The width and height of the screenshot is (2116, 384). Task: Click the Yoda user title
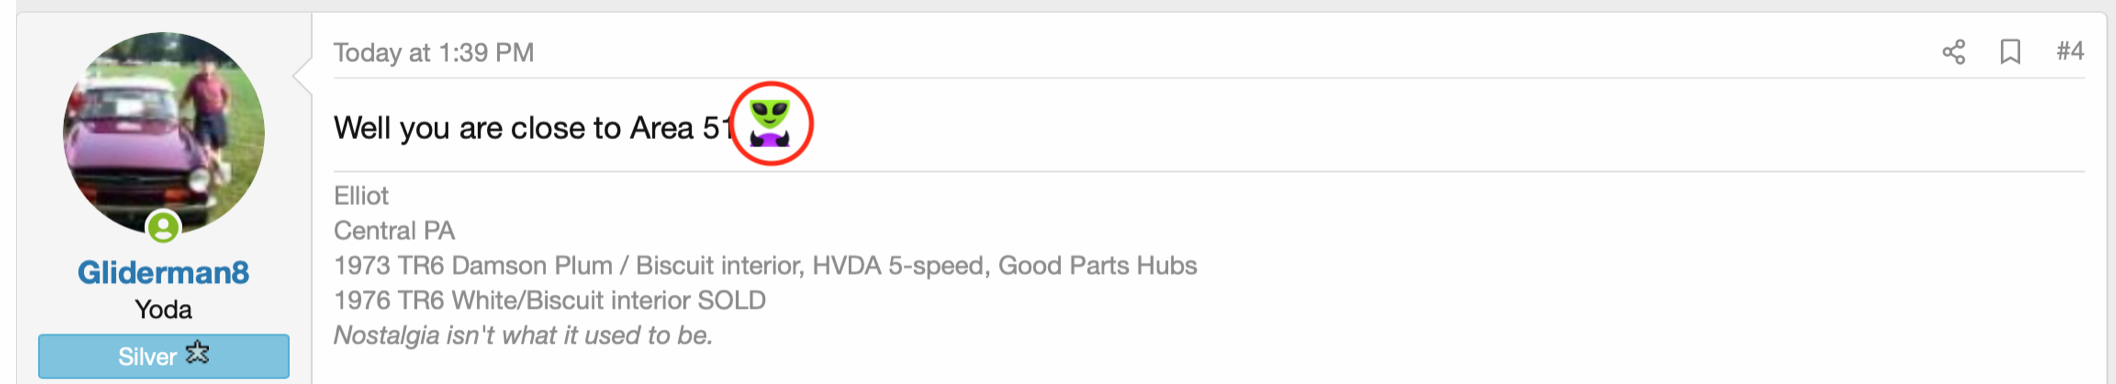[163, 310]
